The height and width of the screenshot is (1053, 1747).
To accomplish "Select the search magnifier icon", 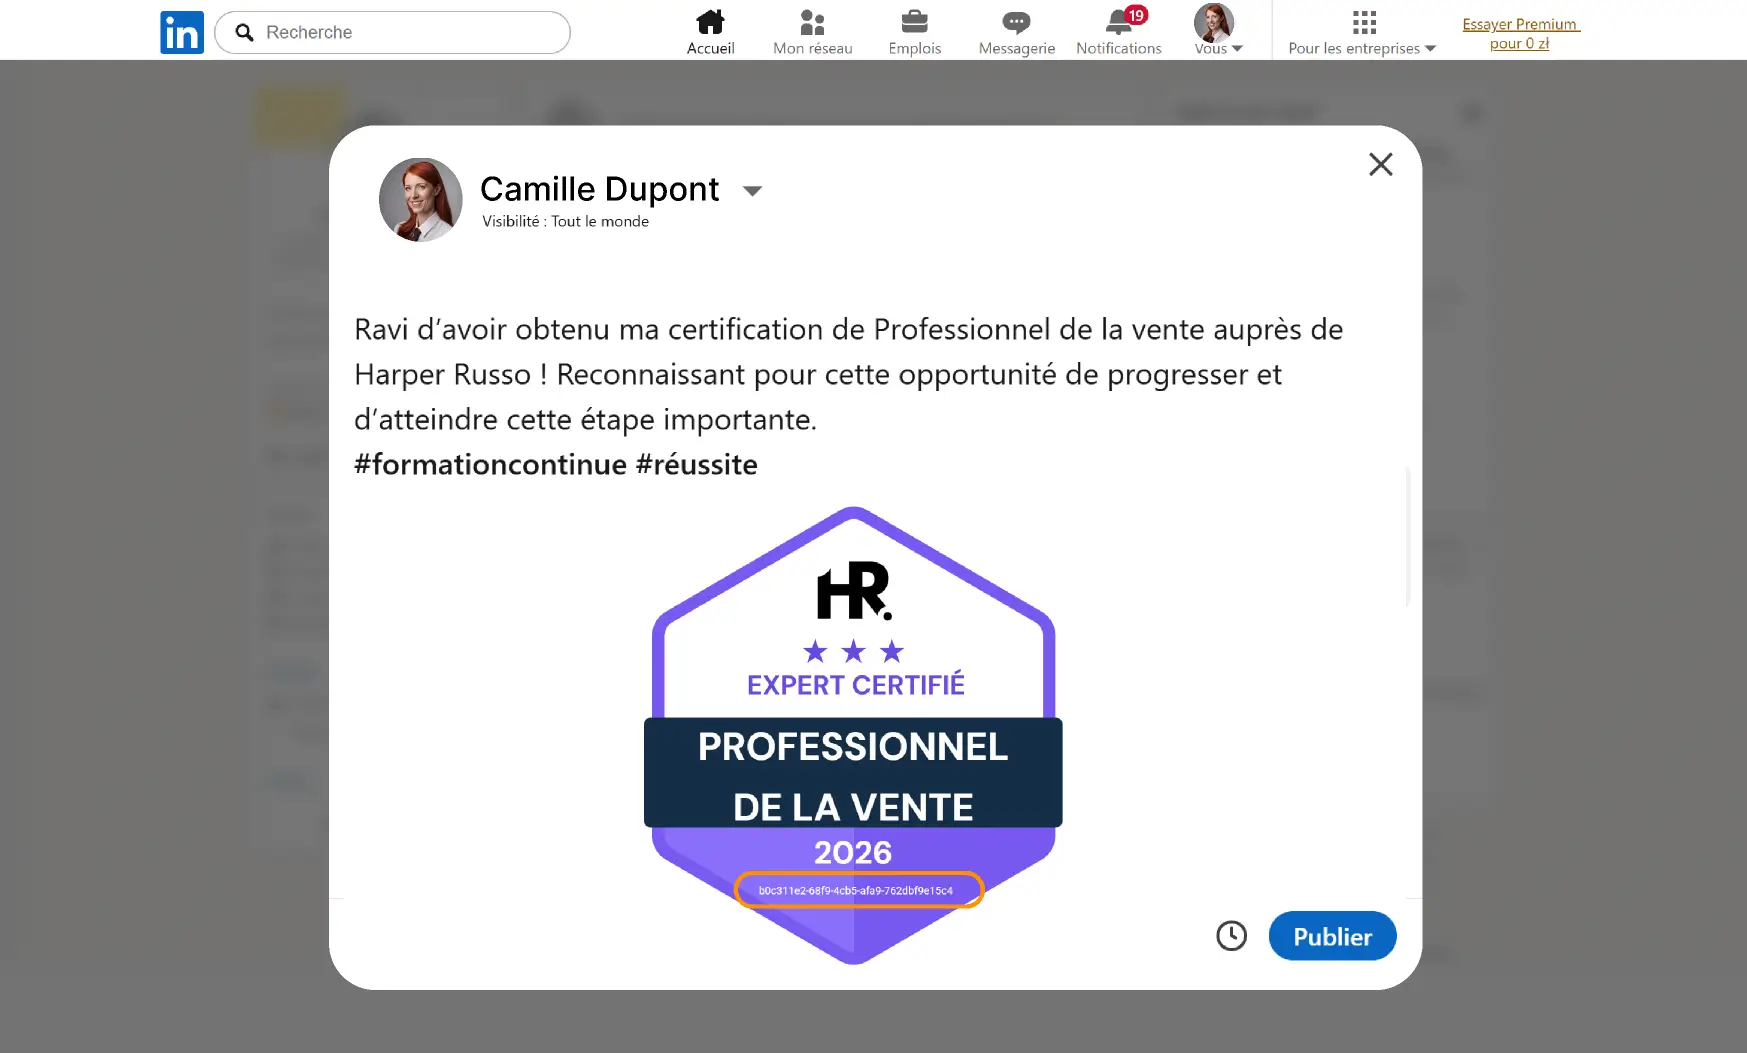I will click(x=243, y=32).
